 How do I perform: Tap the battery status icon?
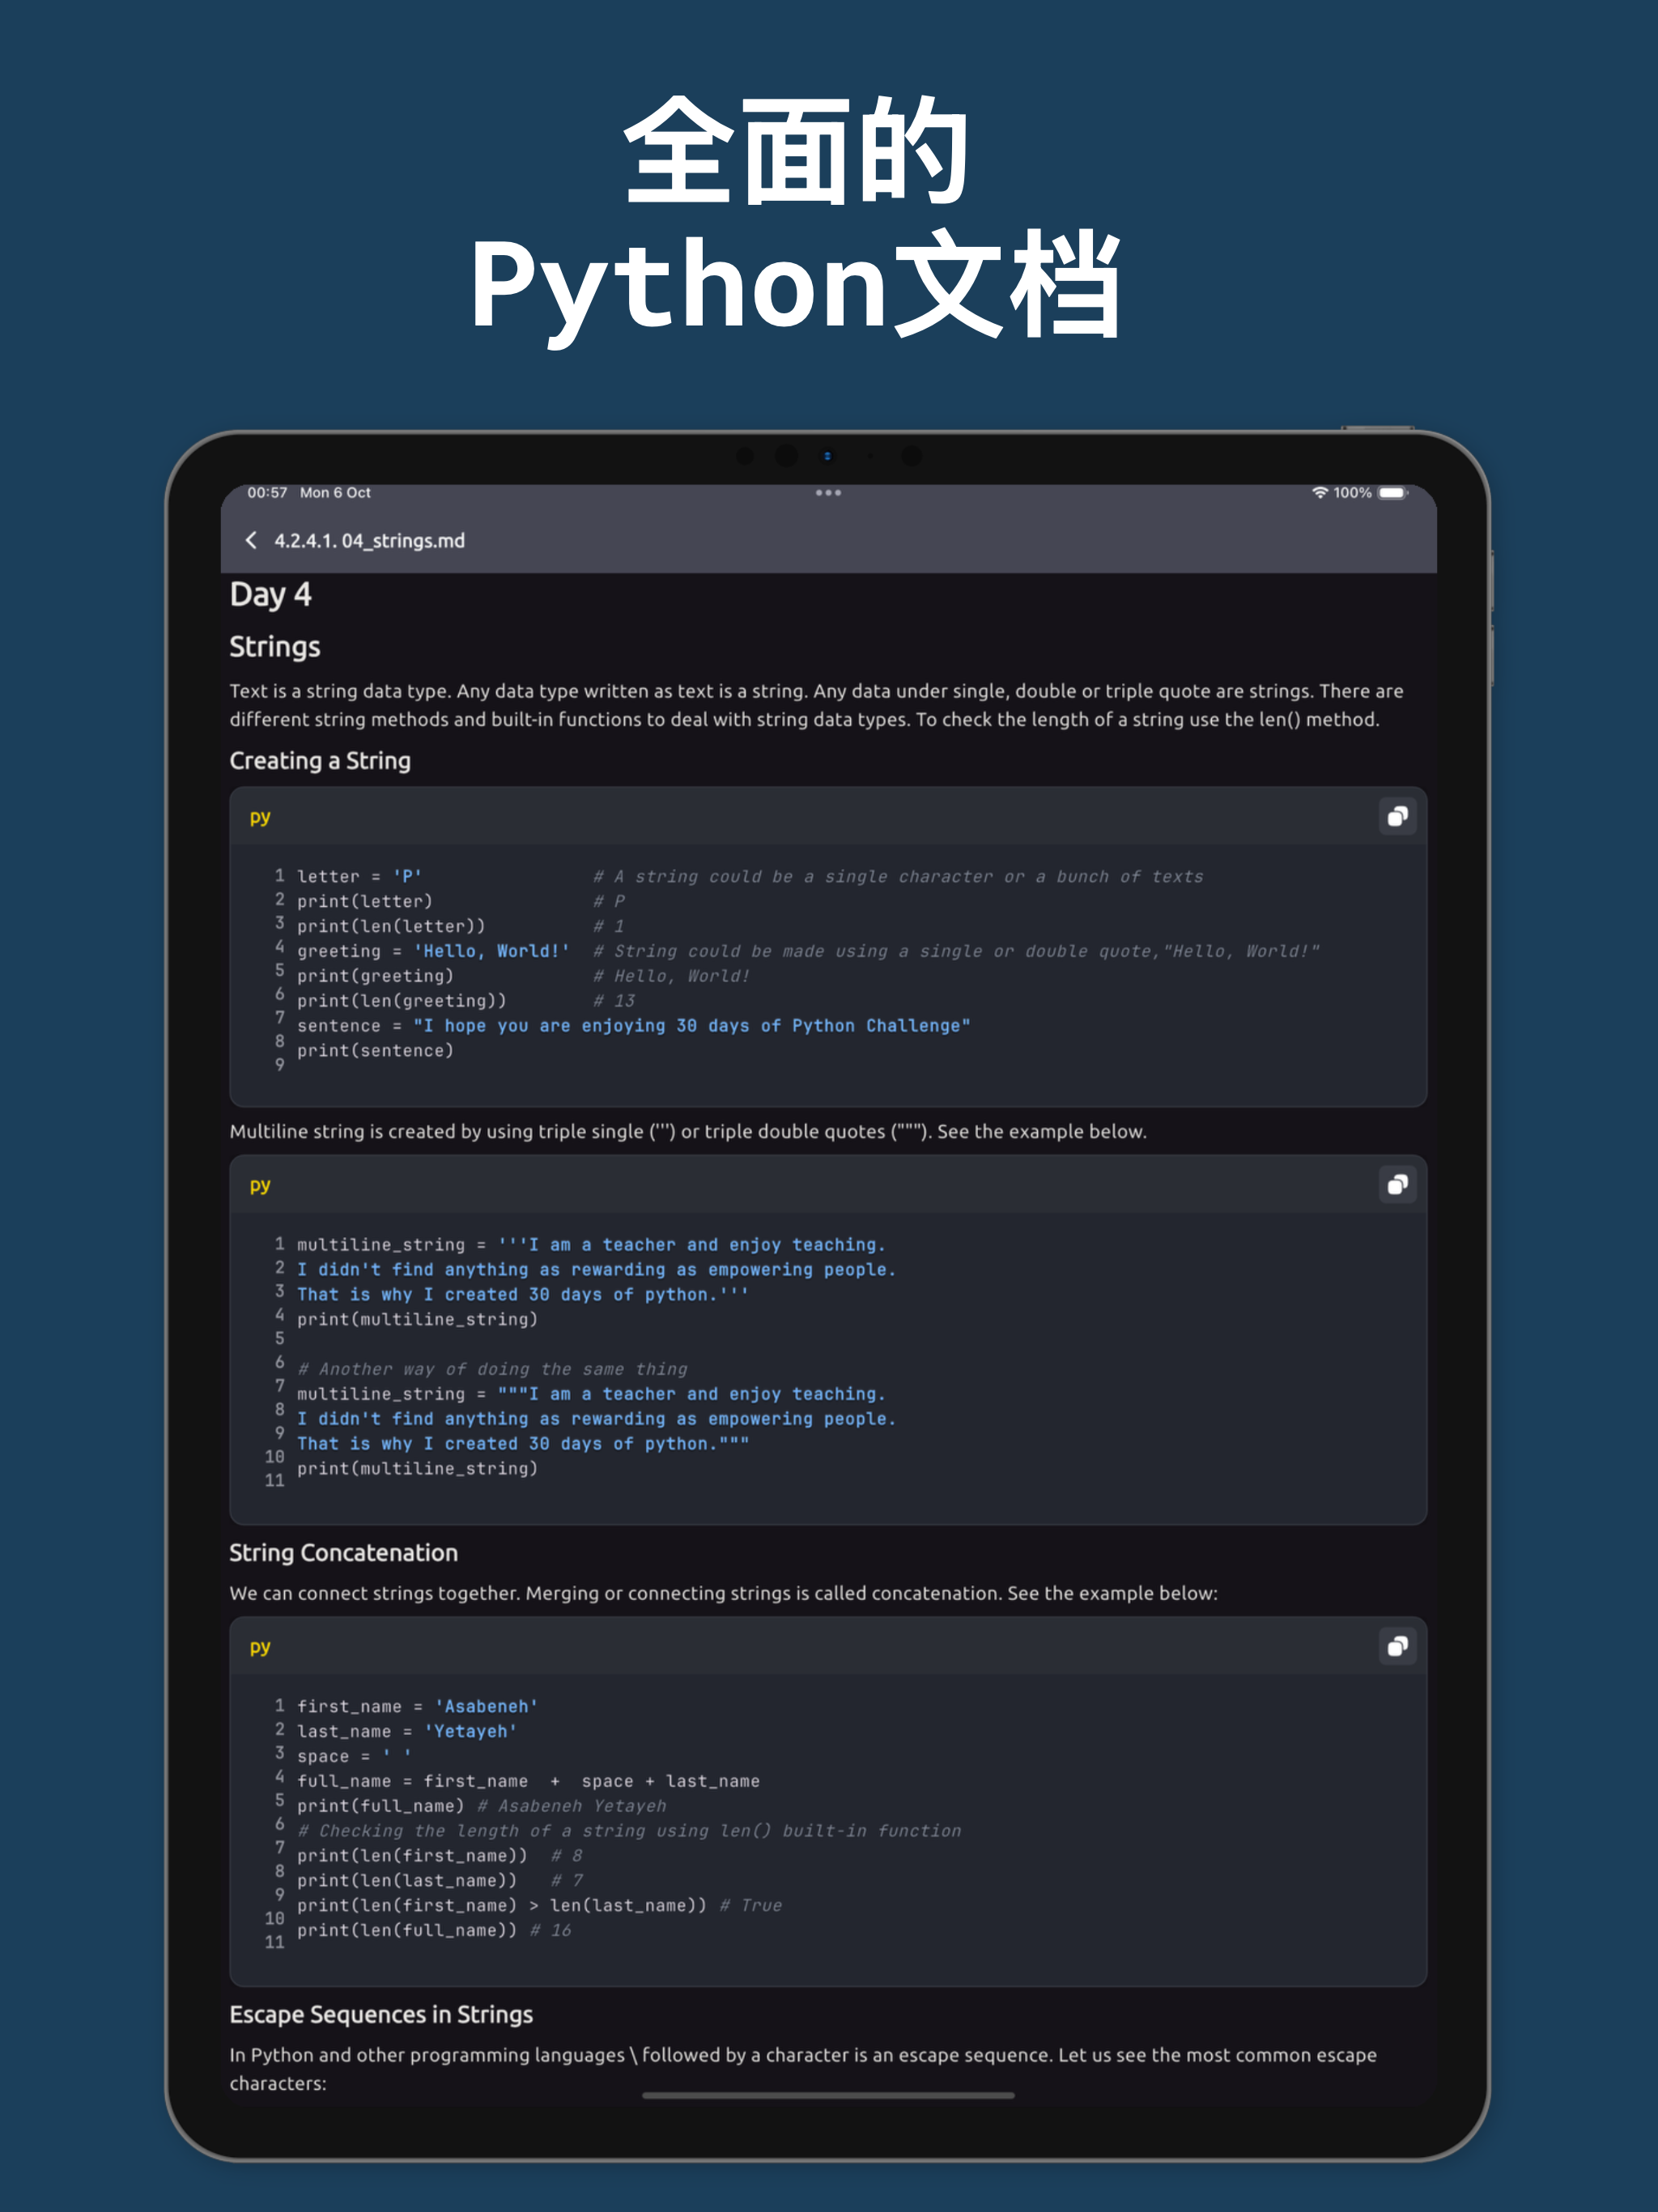pos(1392,493)
